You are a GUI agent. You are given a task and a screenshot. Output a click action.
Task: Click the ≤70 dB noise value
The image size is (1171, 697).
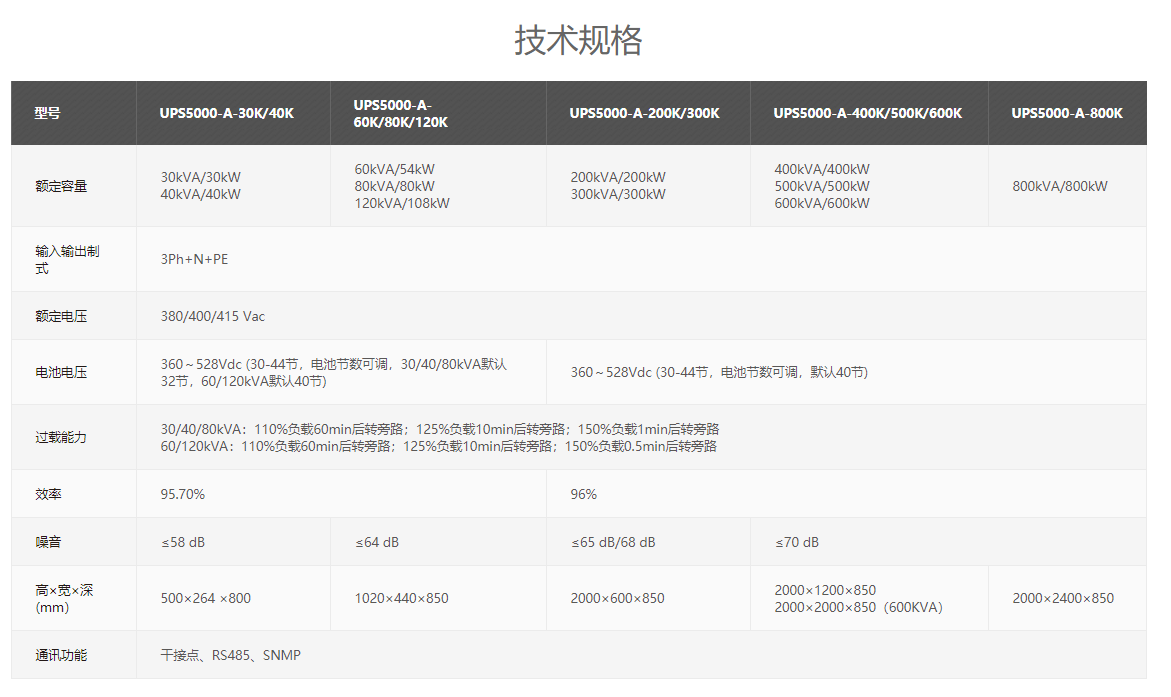797,542
